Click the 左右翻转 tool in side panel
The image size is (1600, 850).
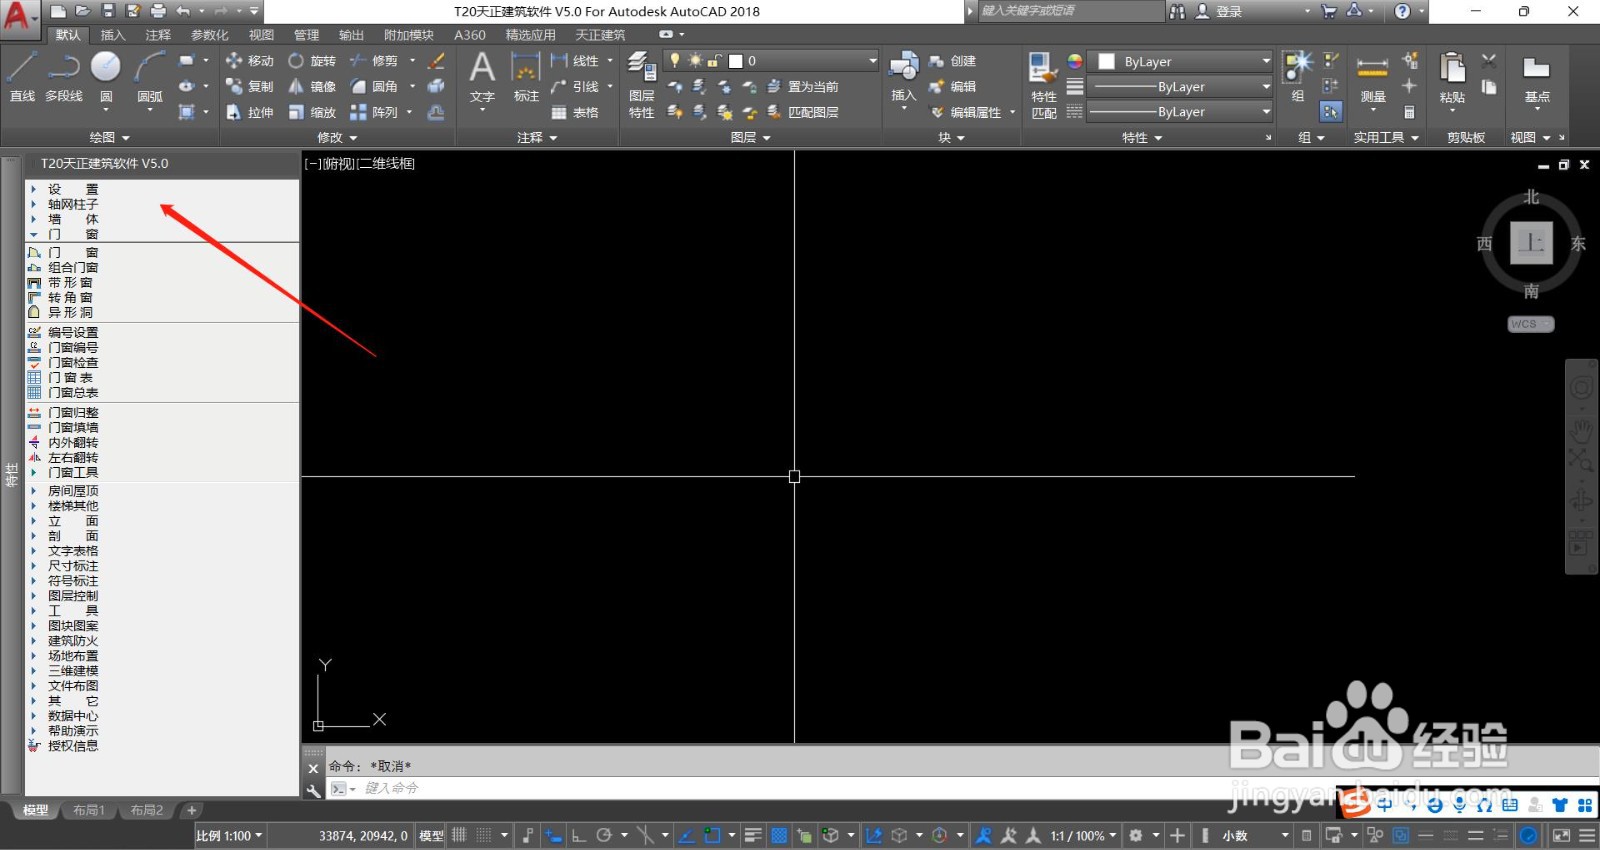click(x=63, y=458)
